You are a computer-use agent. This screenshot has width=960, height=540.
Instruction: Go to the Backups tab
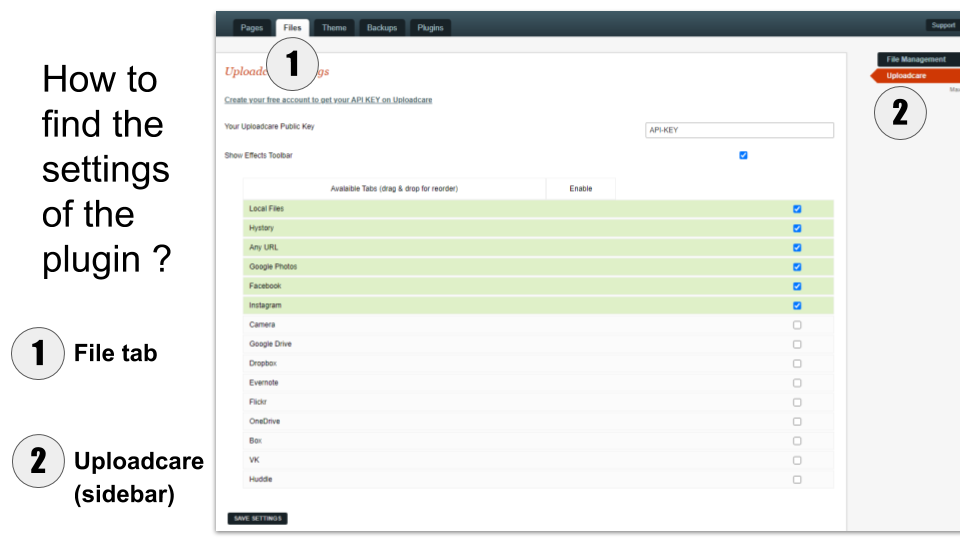[x=381, y=28]
